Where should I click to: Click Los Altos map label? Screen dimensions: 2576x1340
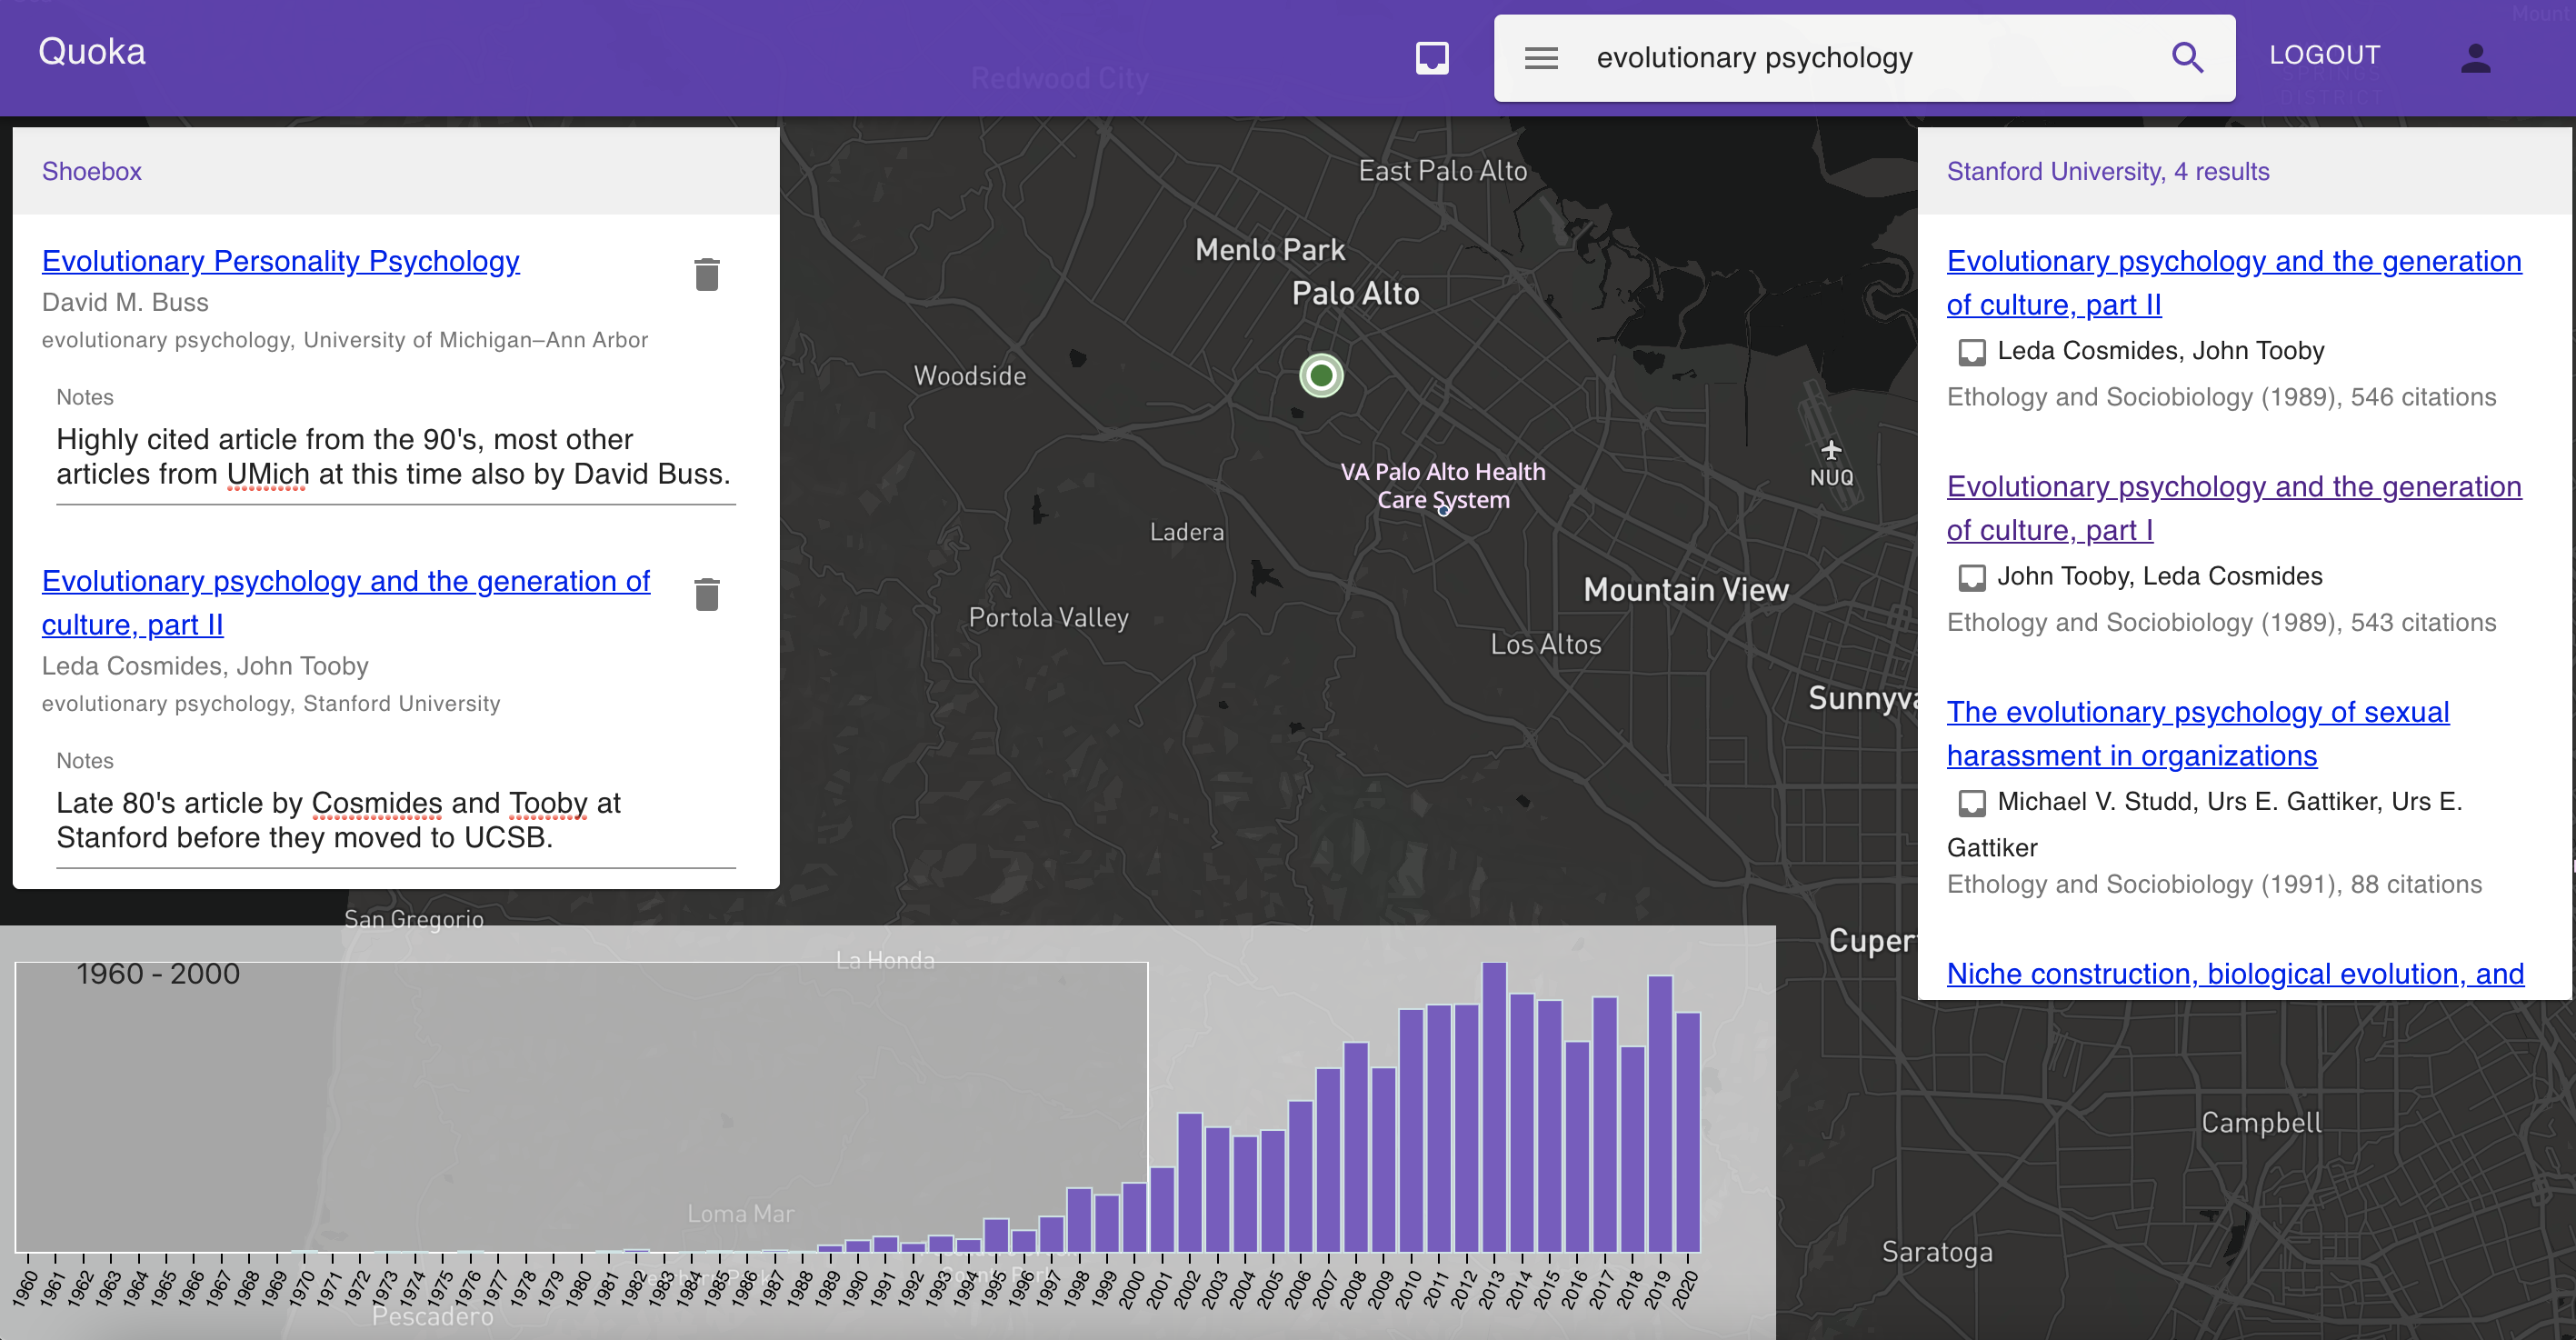(x=1545, y=644)
